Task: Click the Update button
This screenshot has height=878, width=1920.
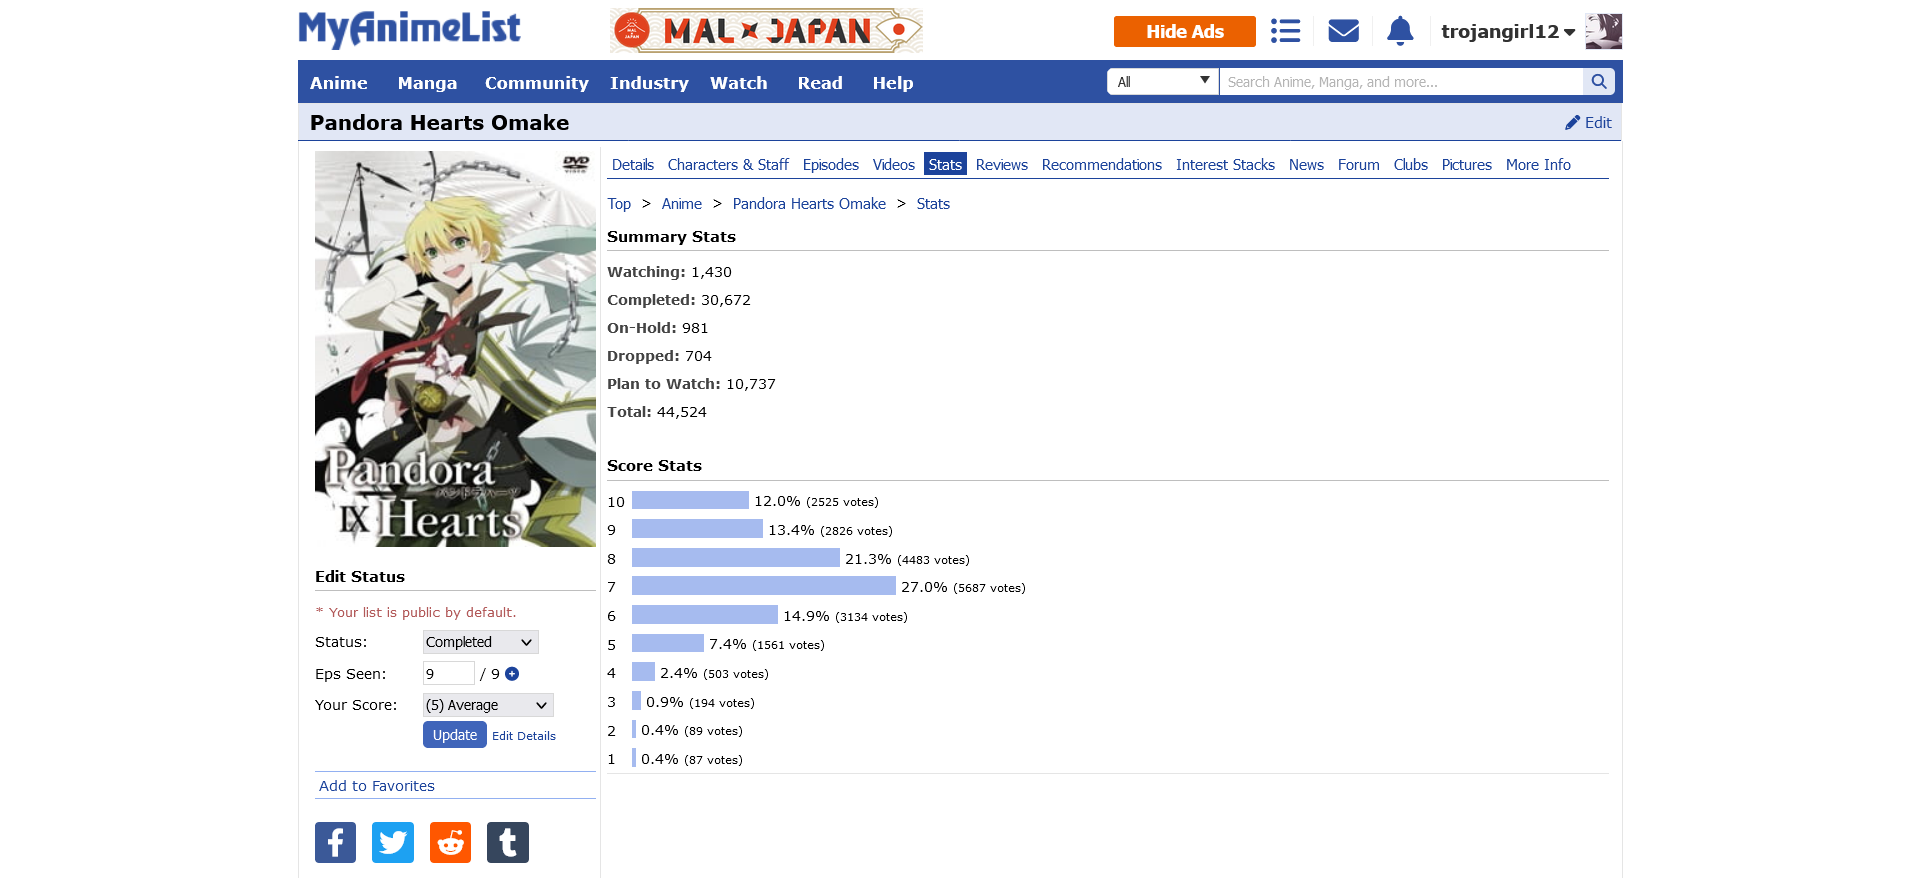Action: (x=455, y=735)
